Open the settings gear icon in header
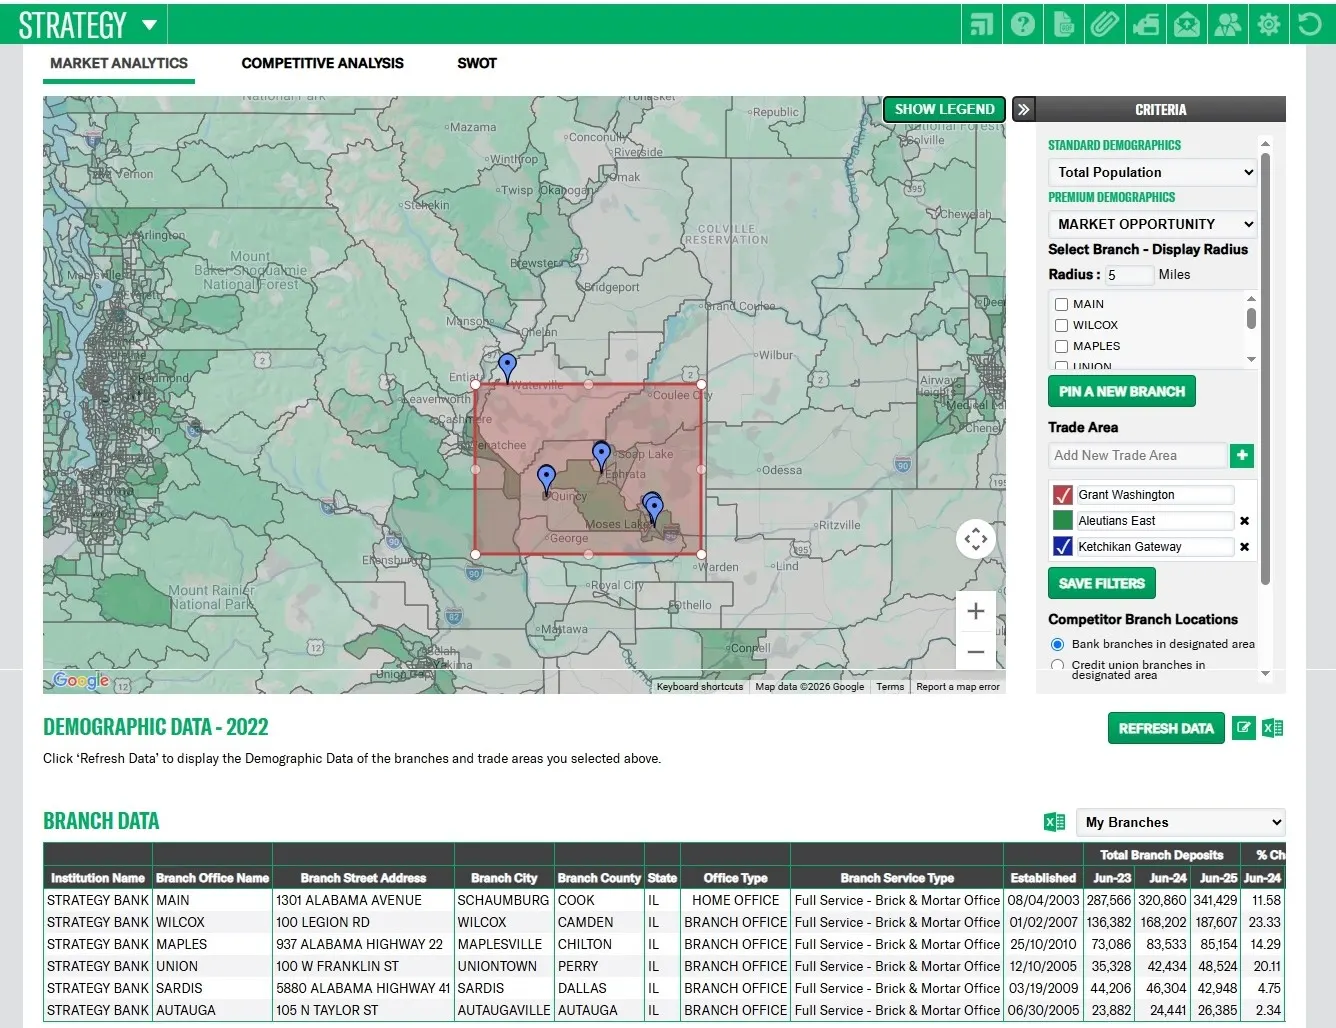Screen dimensions: 1336x1028 1269,24
